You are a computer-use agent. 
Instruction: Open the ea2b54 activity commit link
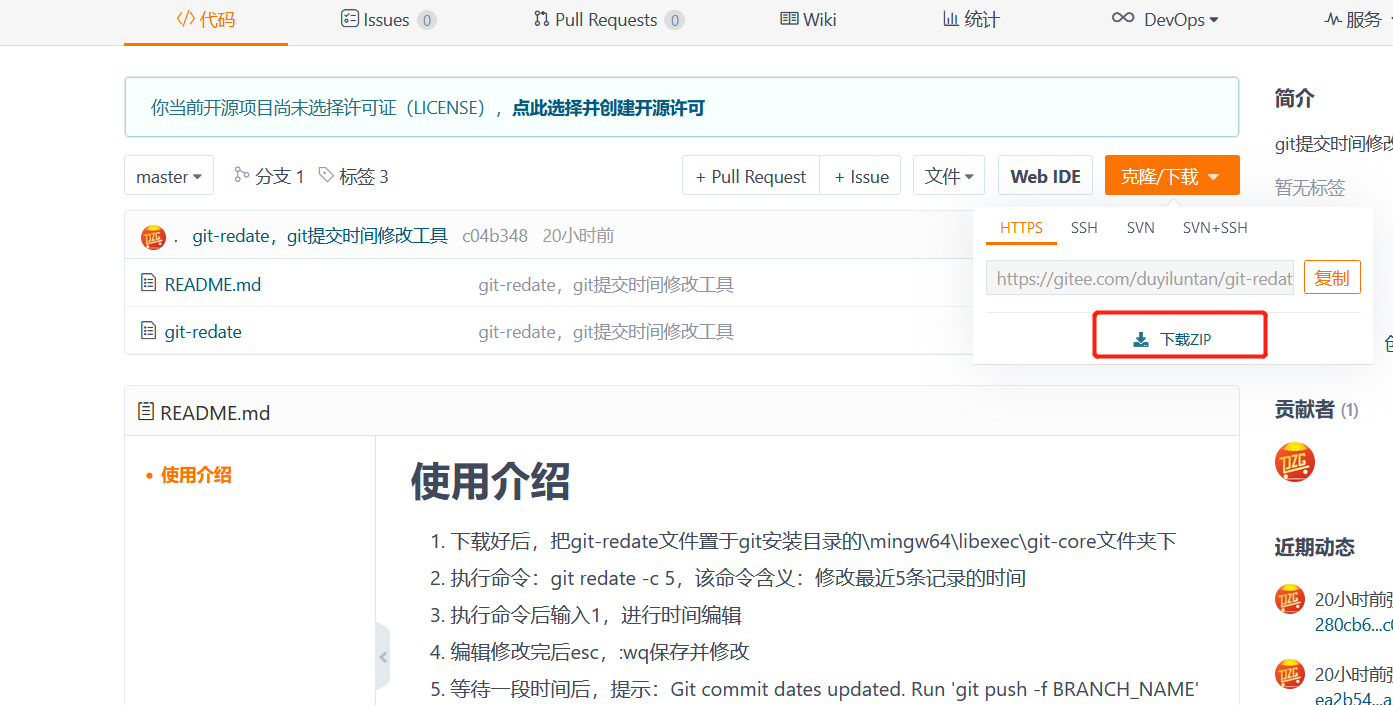pyautogui.click(x=1354, y=699)
